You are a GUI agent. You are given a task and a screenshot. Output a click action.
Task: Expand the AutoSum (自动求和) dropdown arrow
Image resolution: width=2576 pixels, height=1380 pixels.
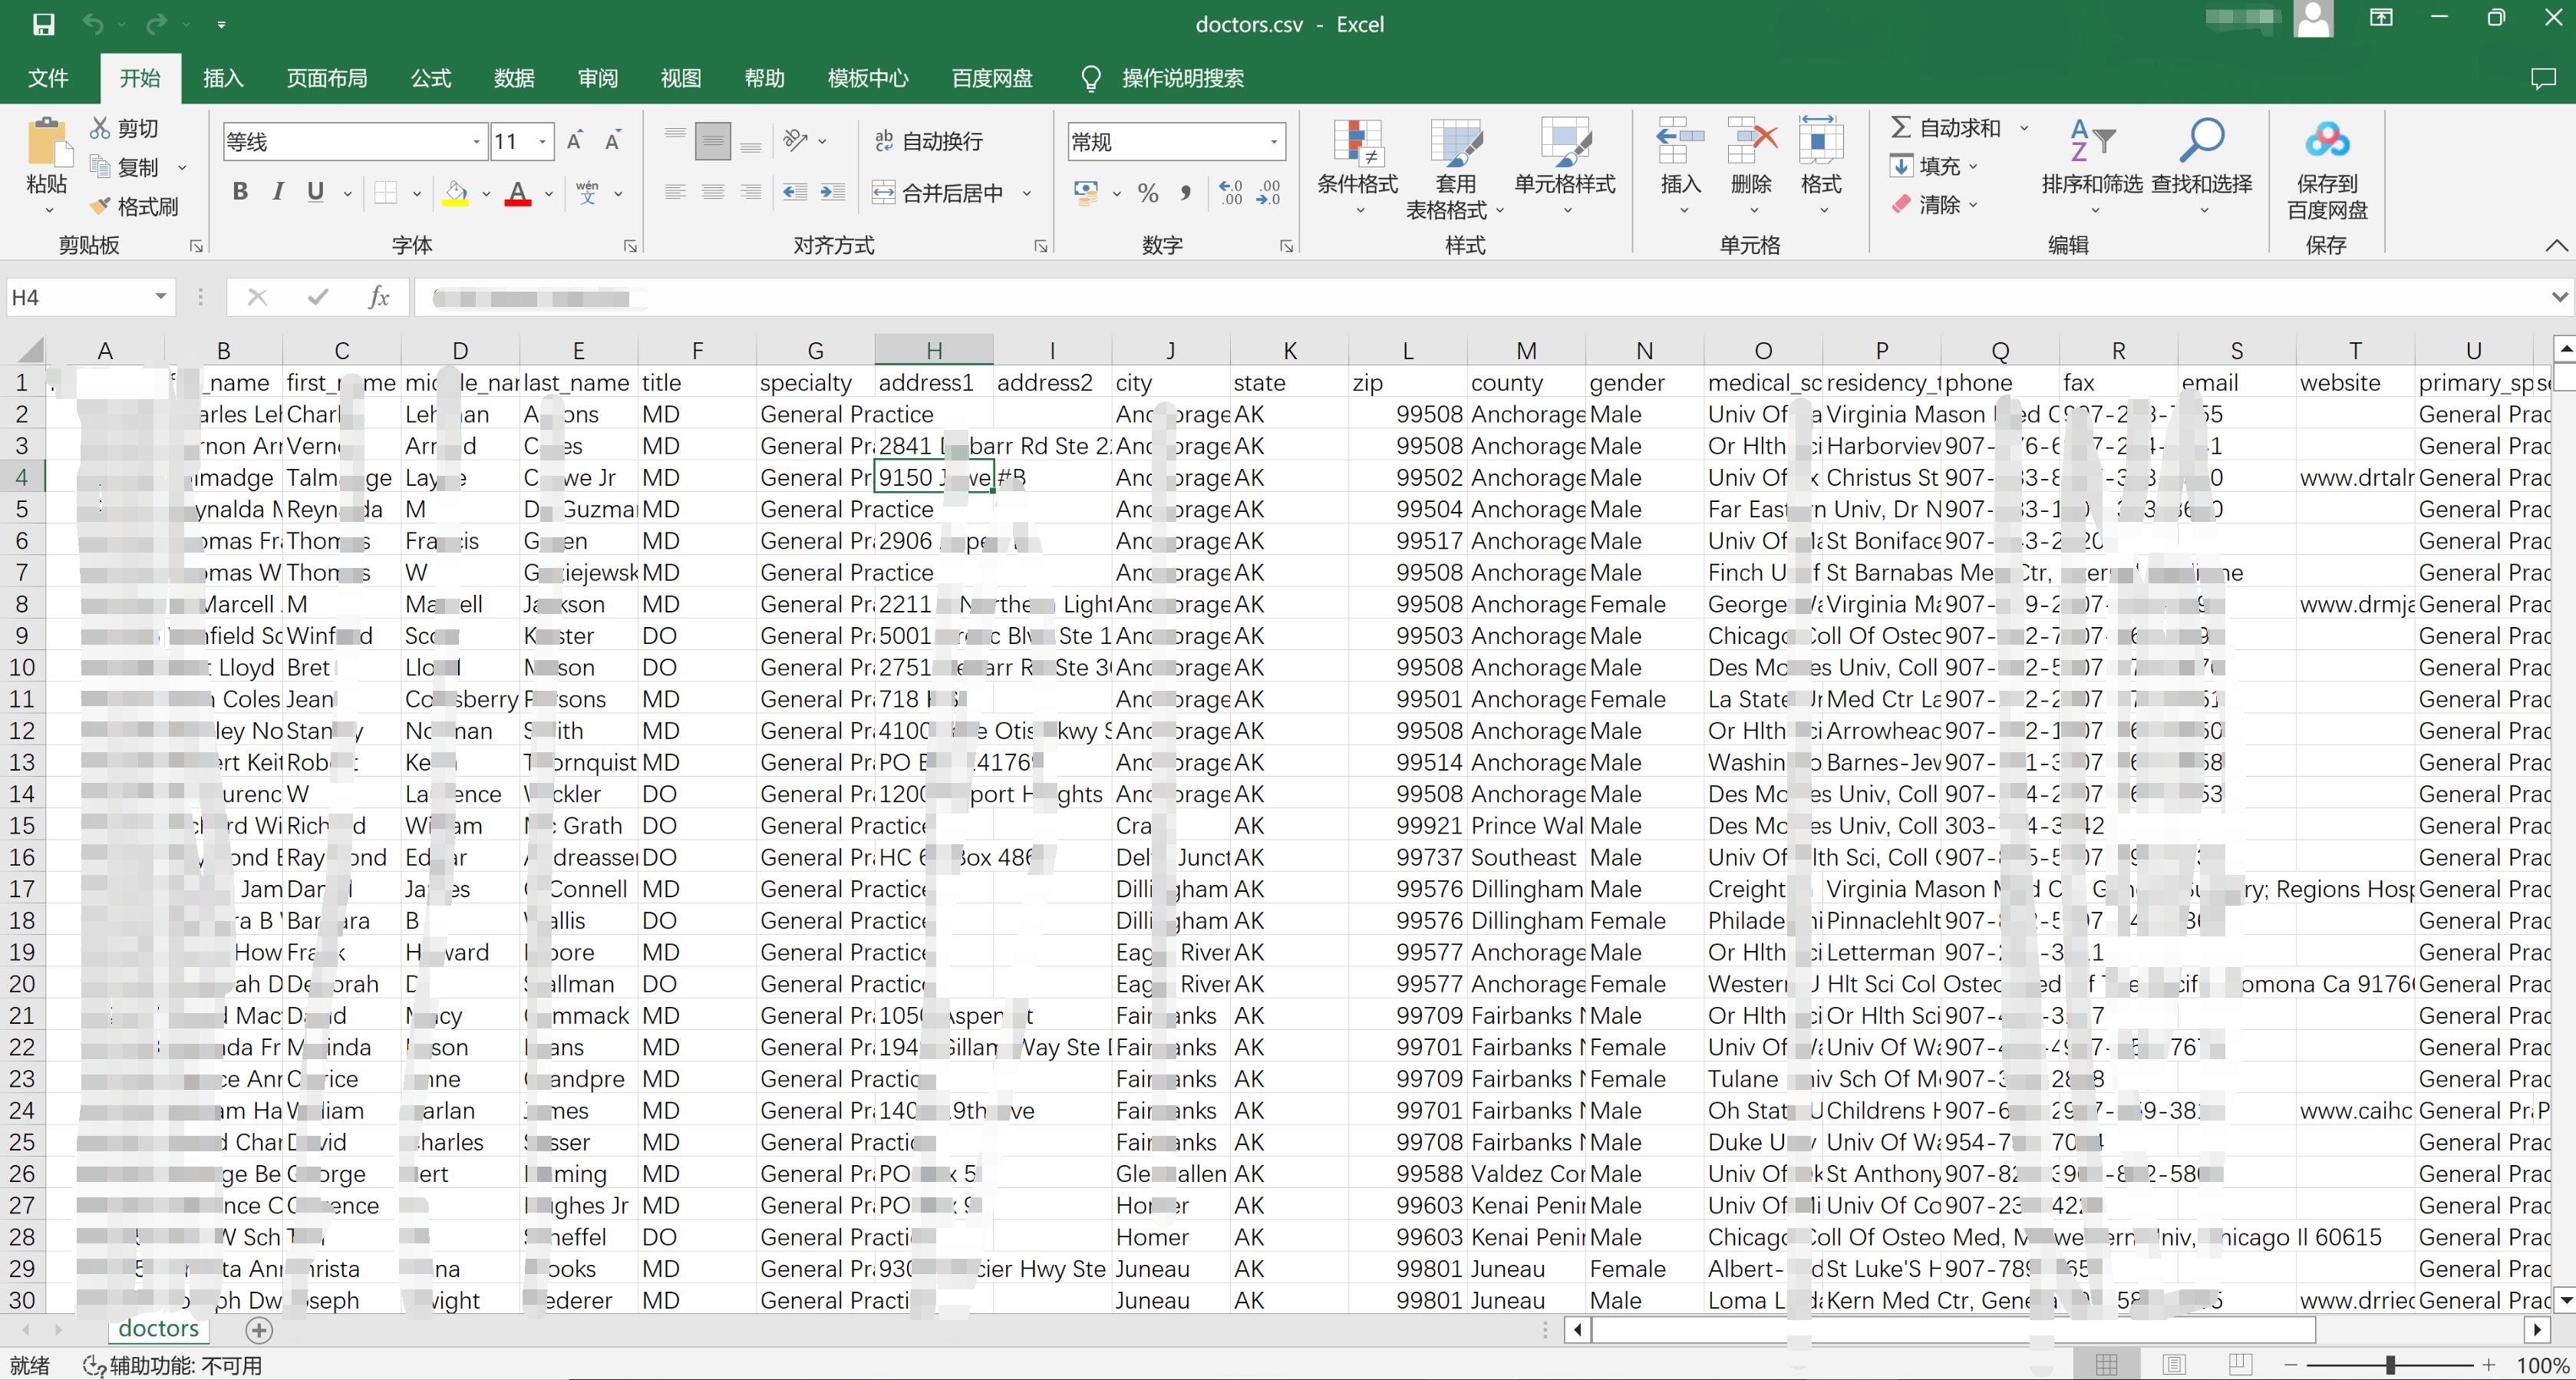2024,128
